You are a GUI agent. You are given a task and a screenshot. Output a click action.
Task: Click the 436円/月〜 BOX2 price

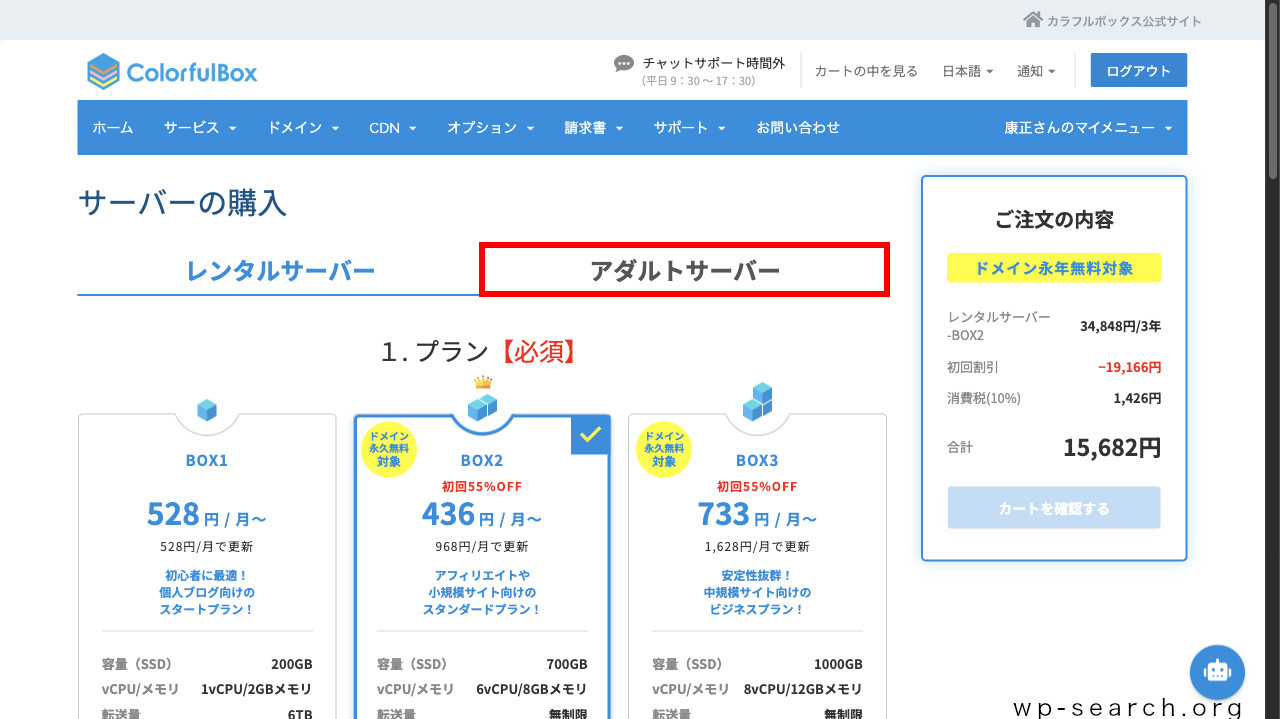pos(482,515)
